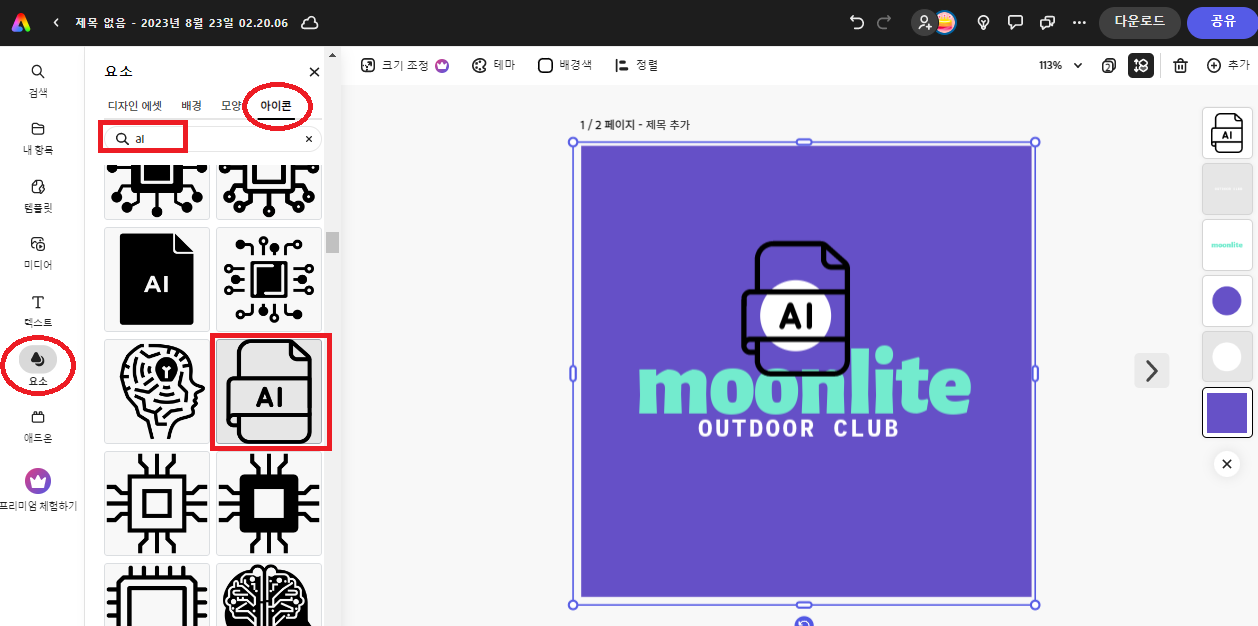This screenshot has height=626, width=1258.
Task: Click the Adobe Express home logo
Action: click(21, 22)
